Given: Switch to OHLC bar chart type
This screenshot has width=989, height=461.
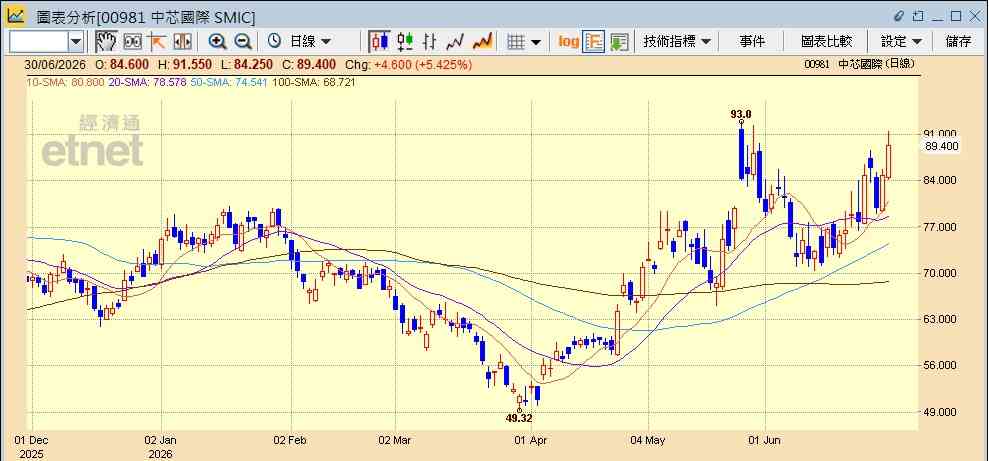Looking at the screenshot, I should point(430,42).
